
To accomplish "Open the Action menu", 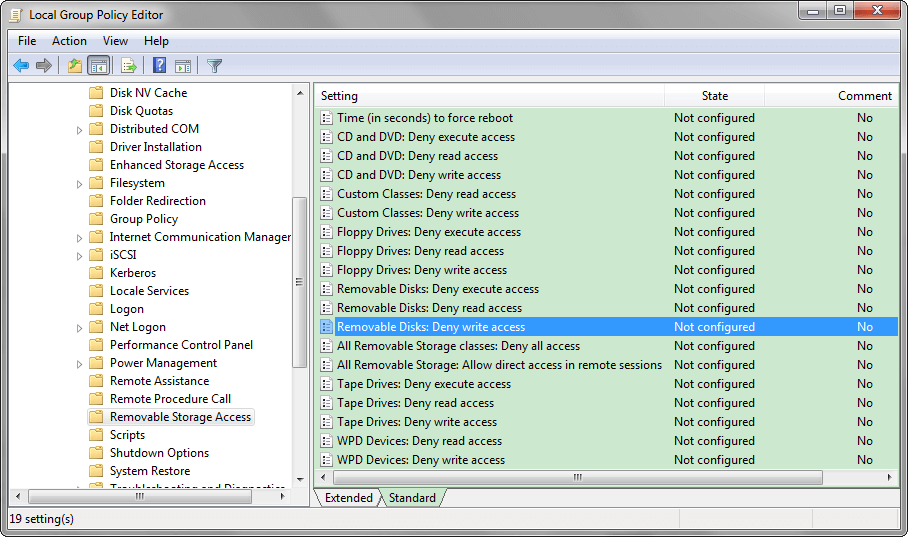I will tap(69, 41).
